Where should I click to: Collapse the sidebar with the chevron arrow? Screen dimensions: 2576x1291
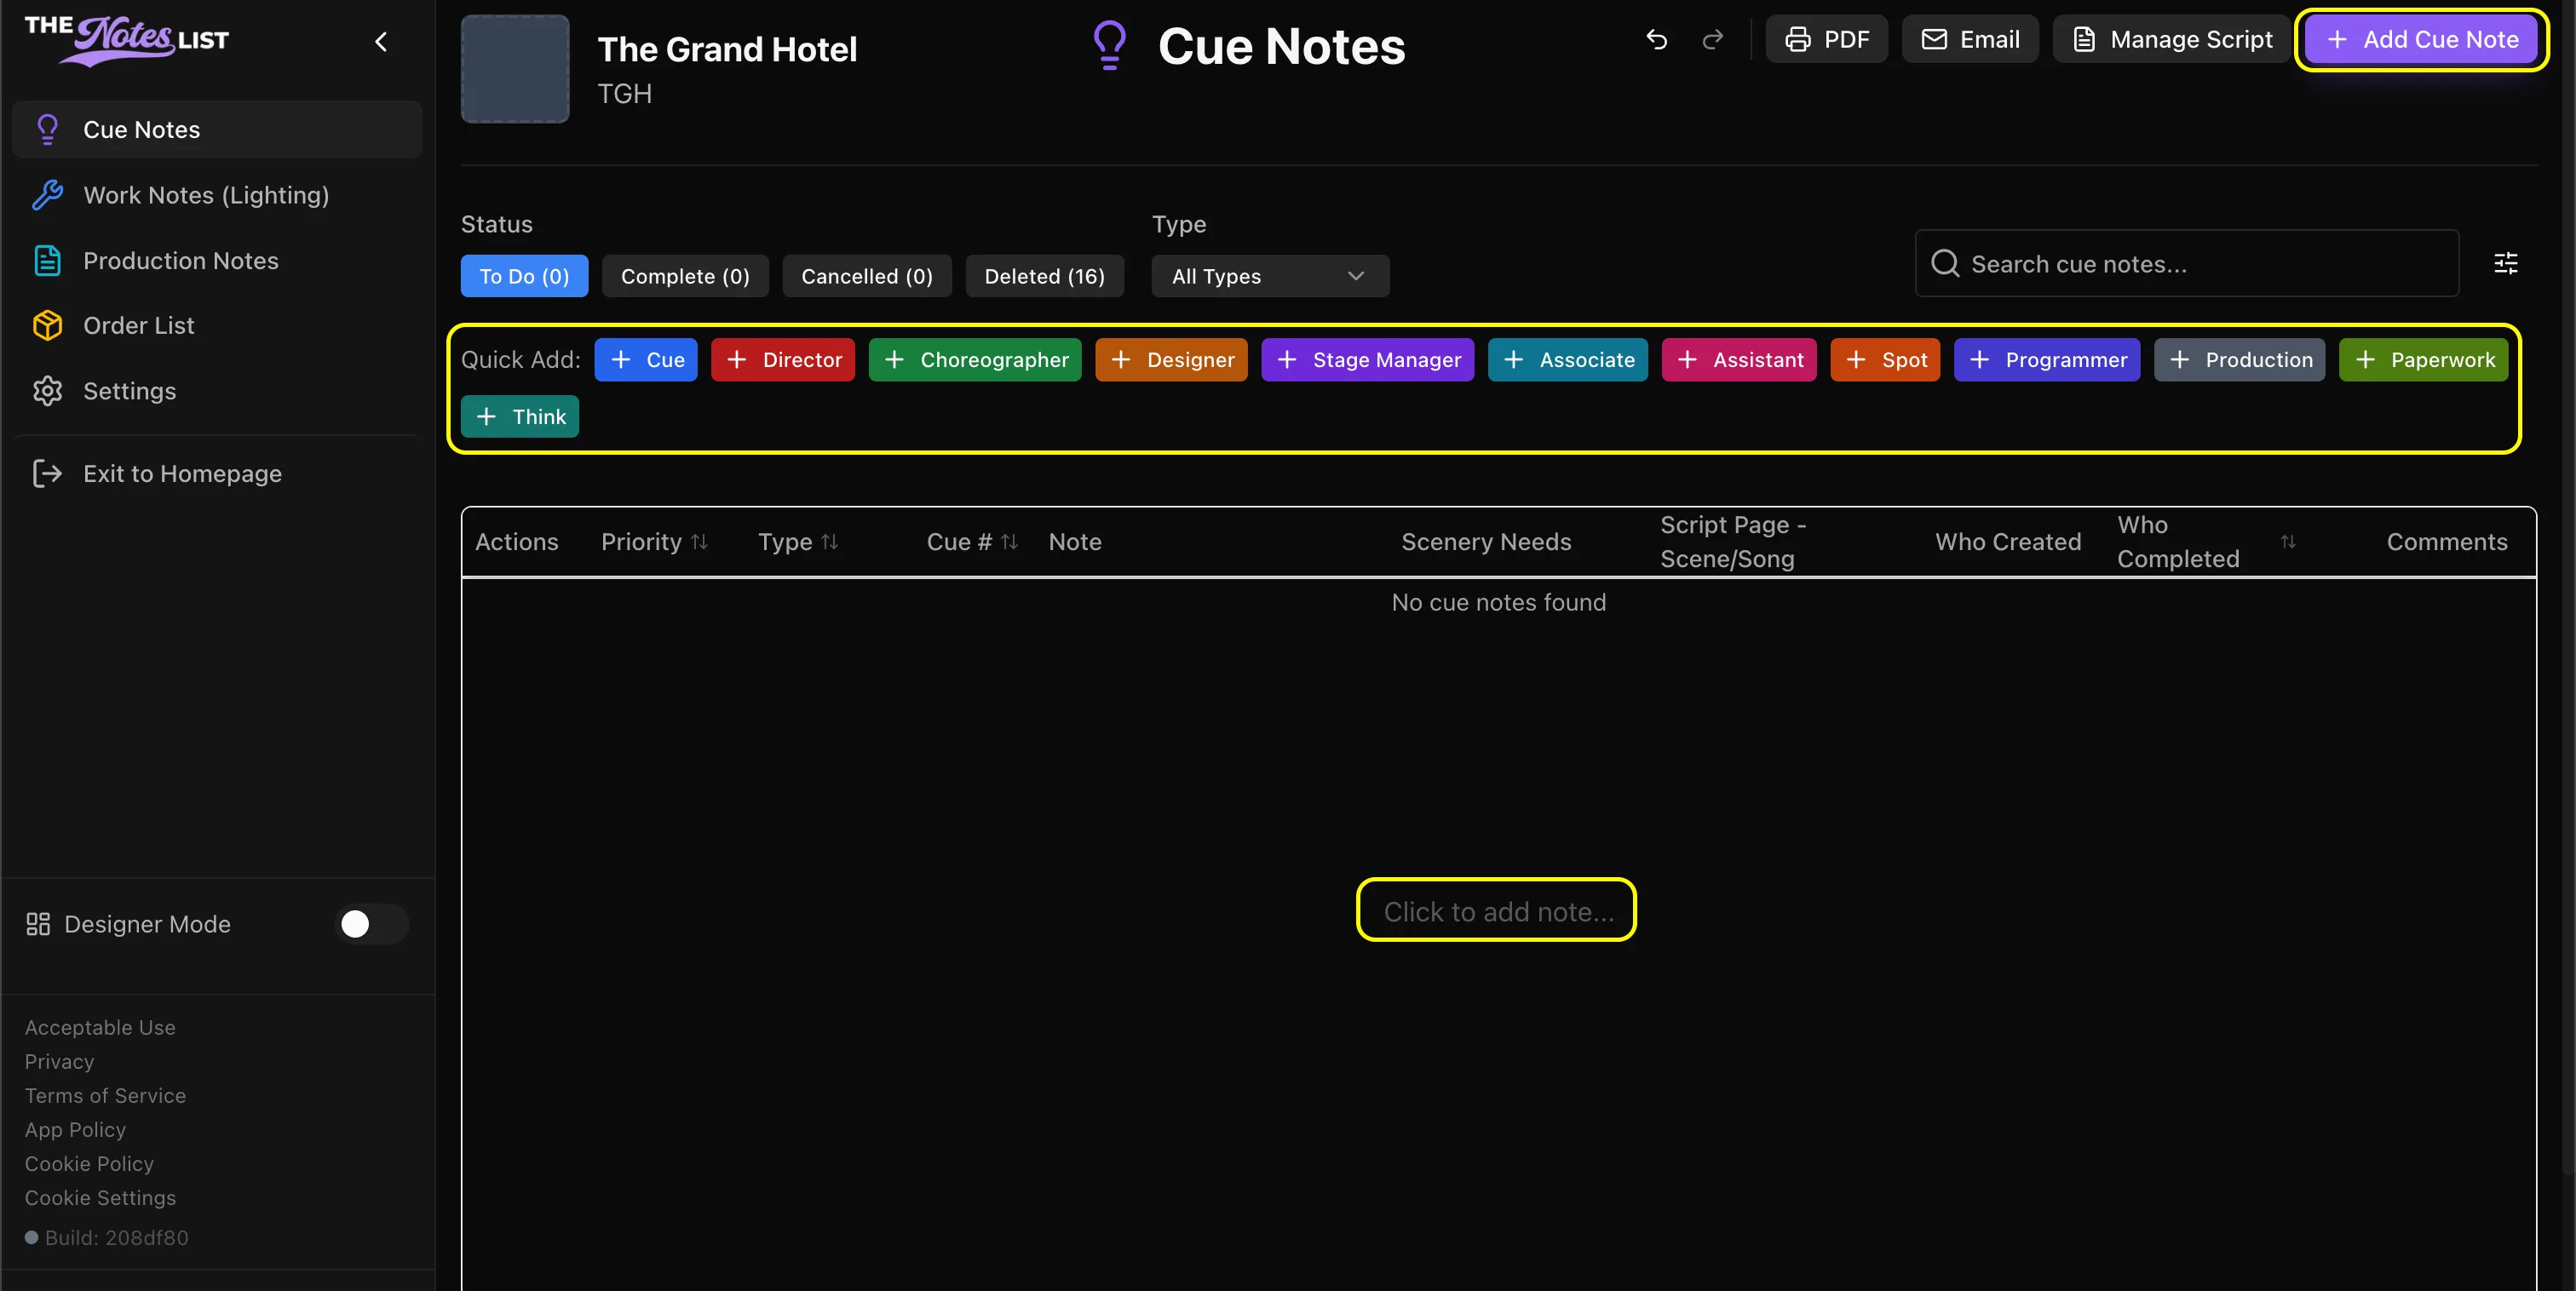tap(381, 41)
